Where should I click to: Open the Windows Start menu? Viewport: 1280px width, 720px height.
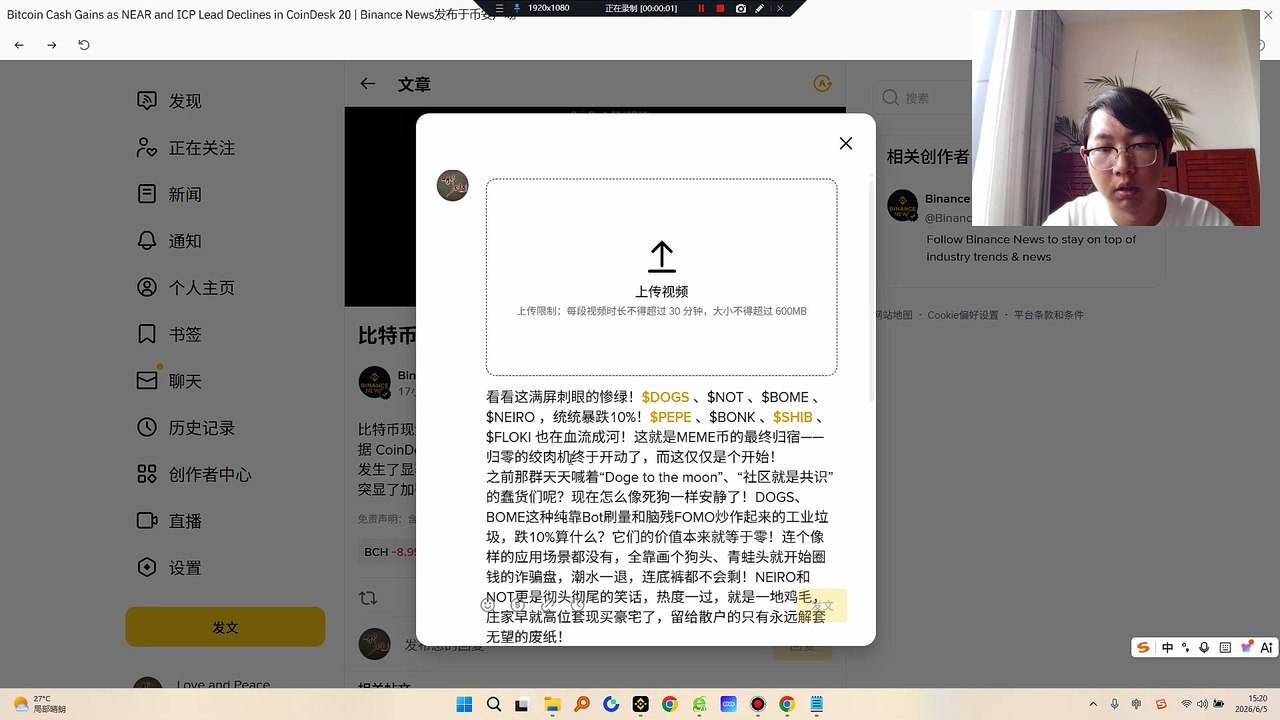tap(464, 705)
